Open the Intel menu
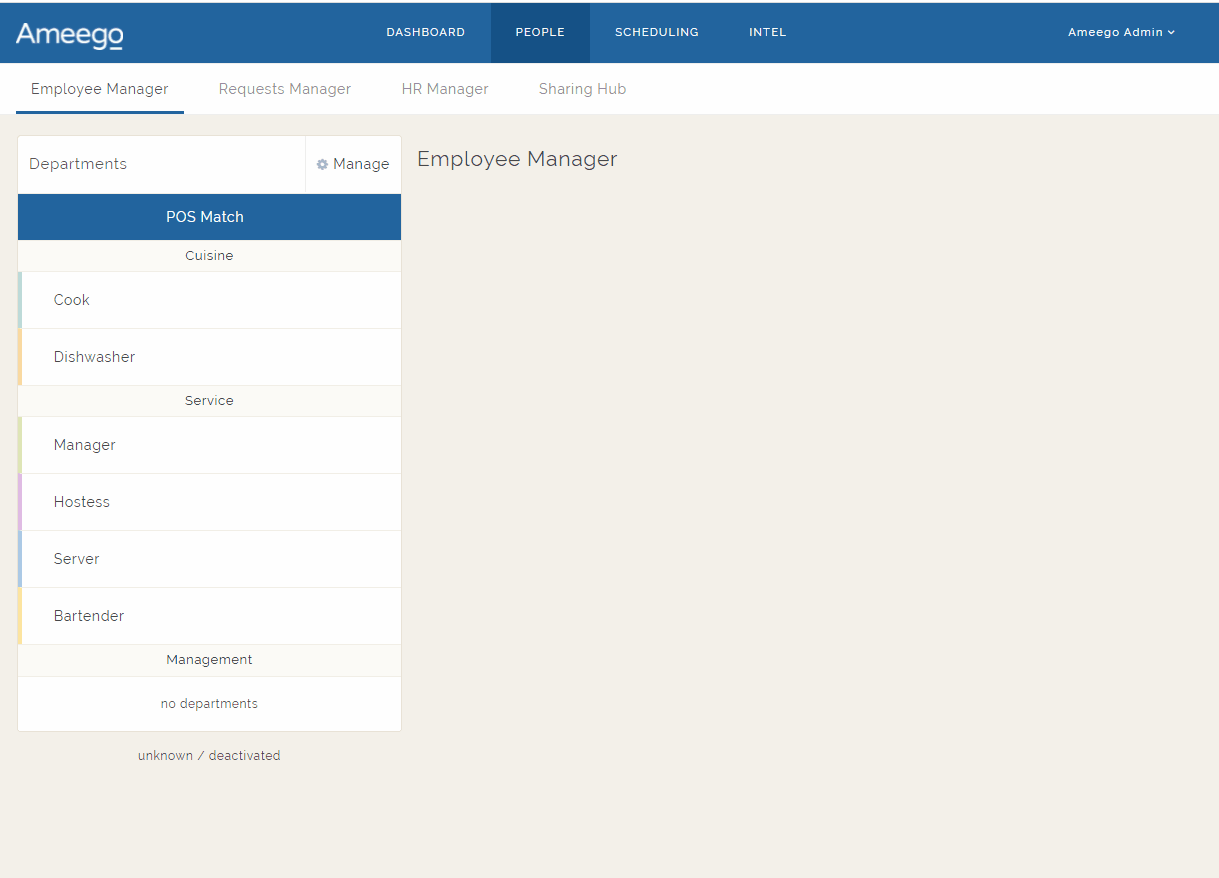 [x=767, y=32]
